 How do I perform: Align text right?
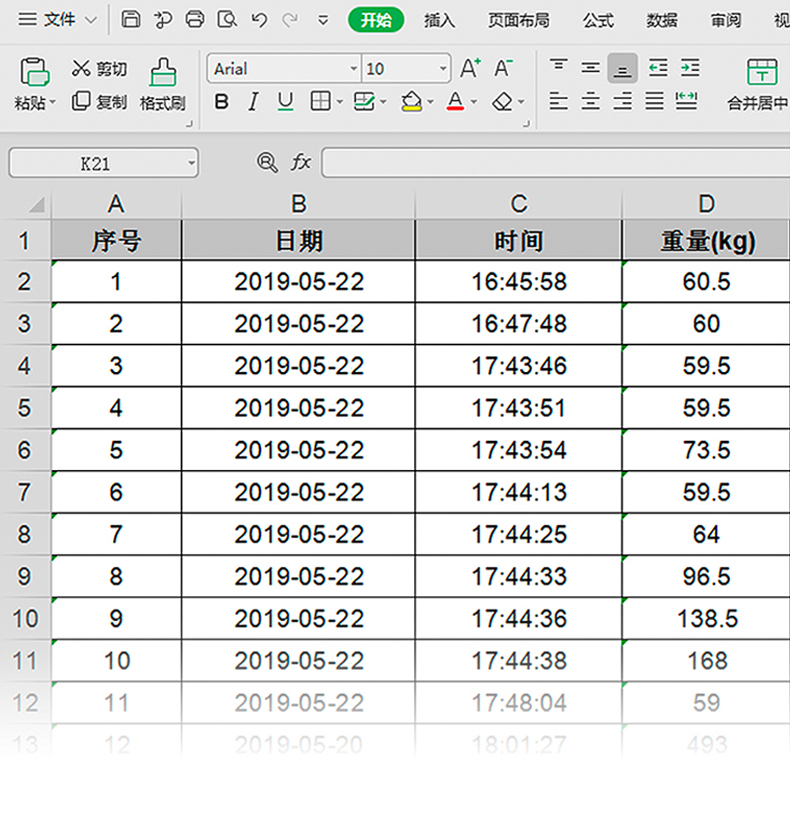click(622, 101)
